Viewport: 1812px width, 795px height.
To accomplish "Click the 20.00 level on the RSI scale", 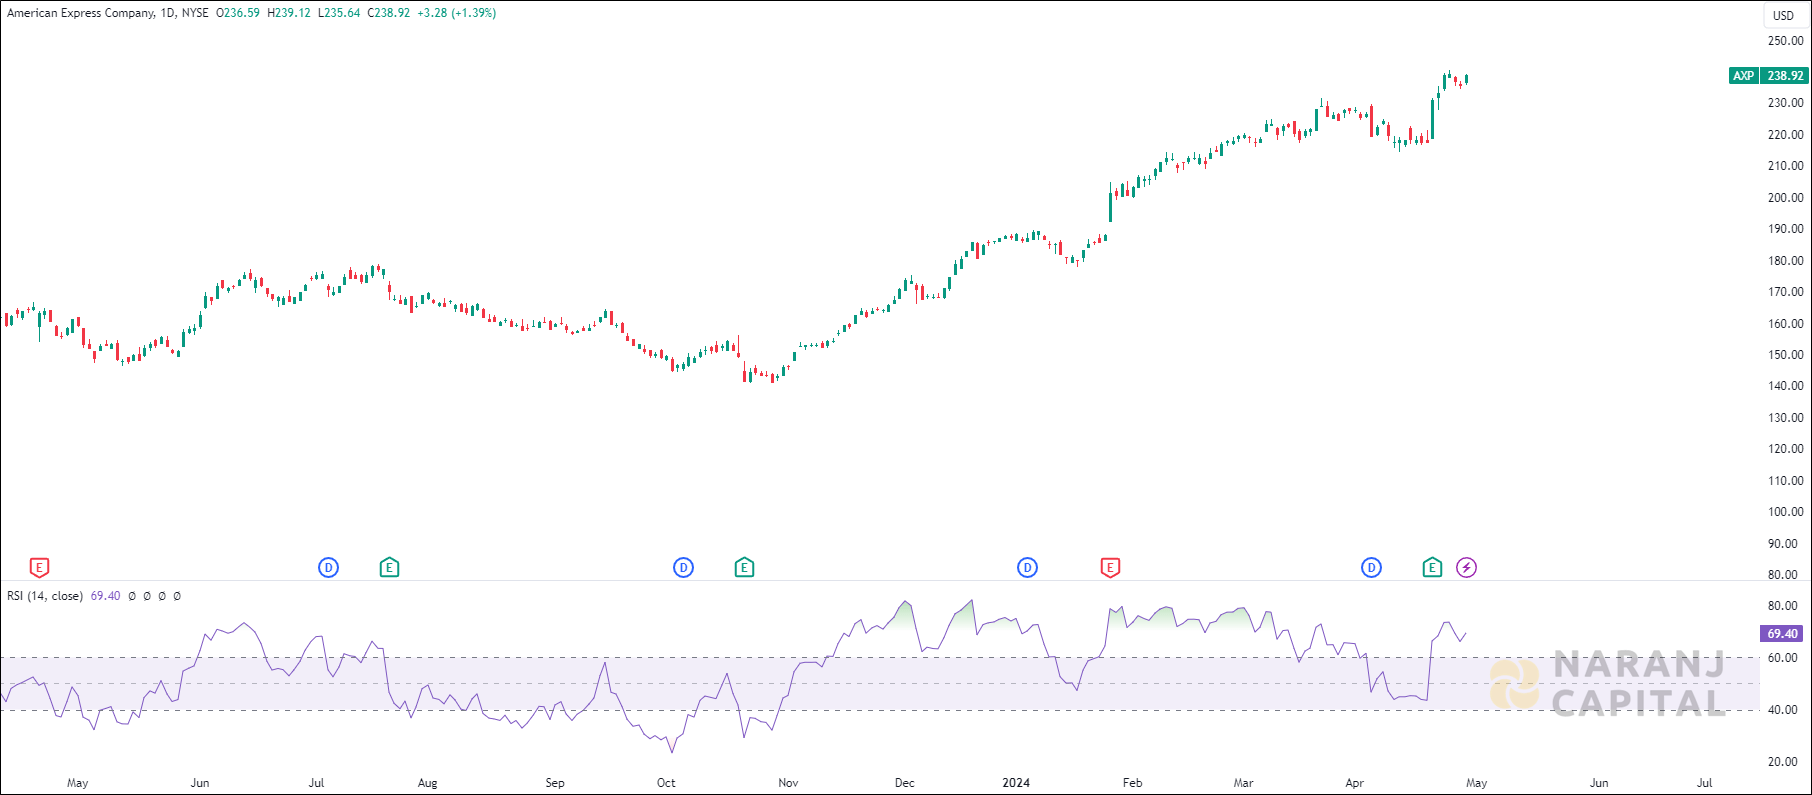I will pos(1782,762).
